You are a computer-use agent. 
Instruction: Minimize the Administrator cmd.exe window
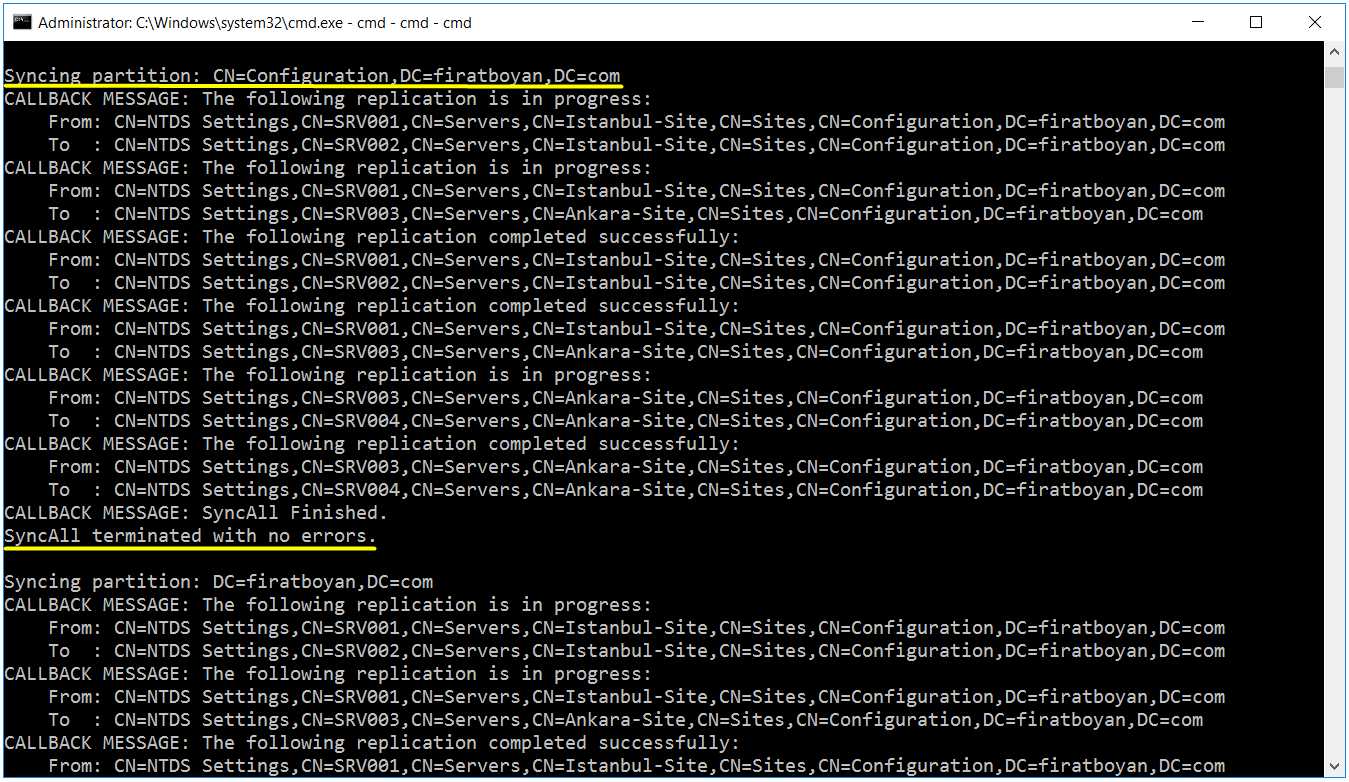point(1198,22)
